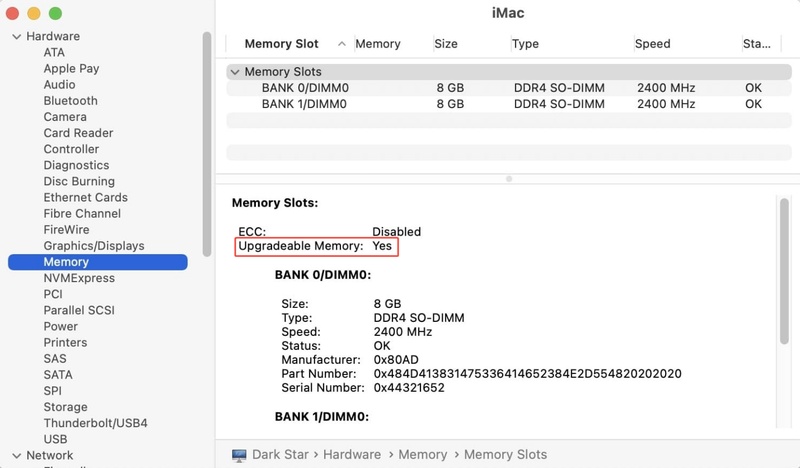Screen dimensions: 800x468
Task: Click the Manufacturer value 0x80AD
Action: coord(396,360)
